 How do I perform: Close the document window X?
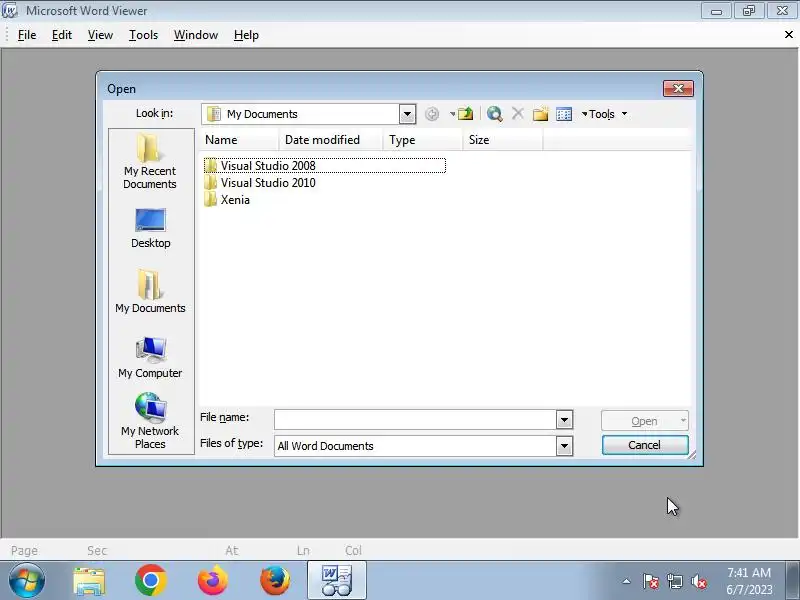click(789, 35)
